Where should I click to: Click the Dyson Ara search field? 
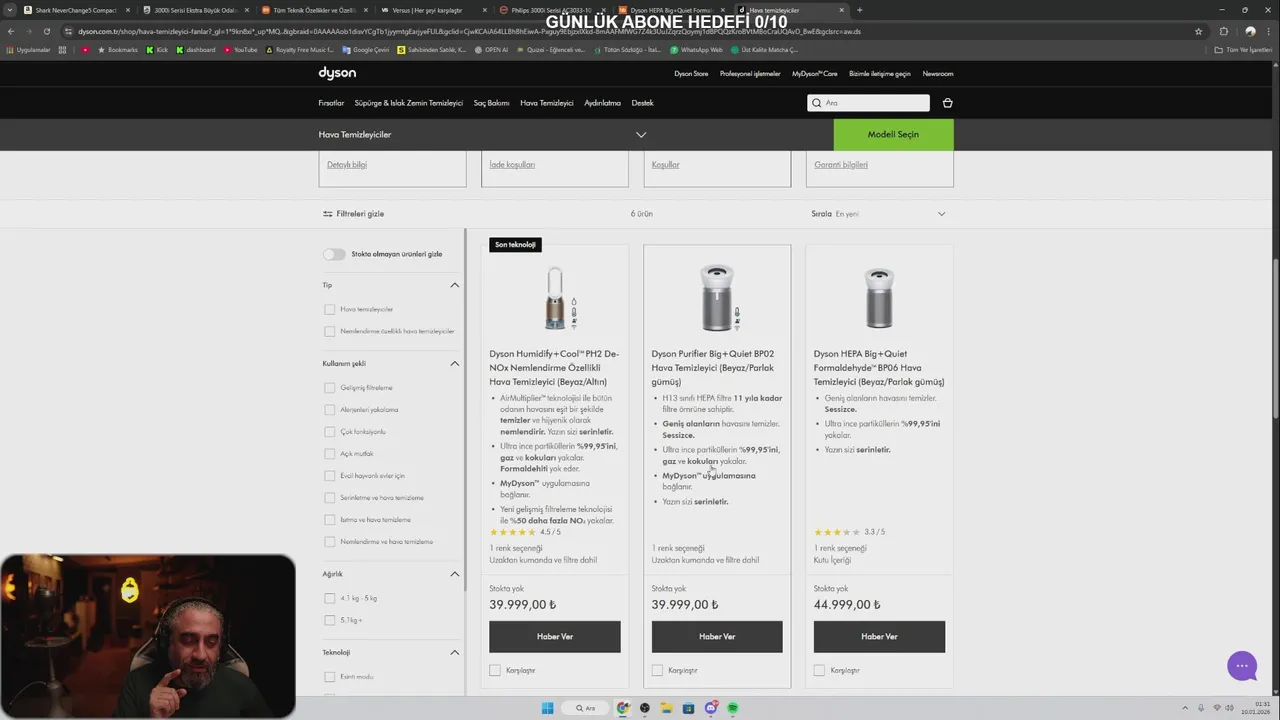868,103
